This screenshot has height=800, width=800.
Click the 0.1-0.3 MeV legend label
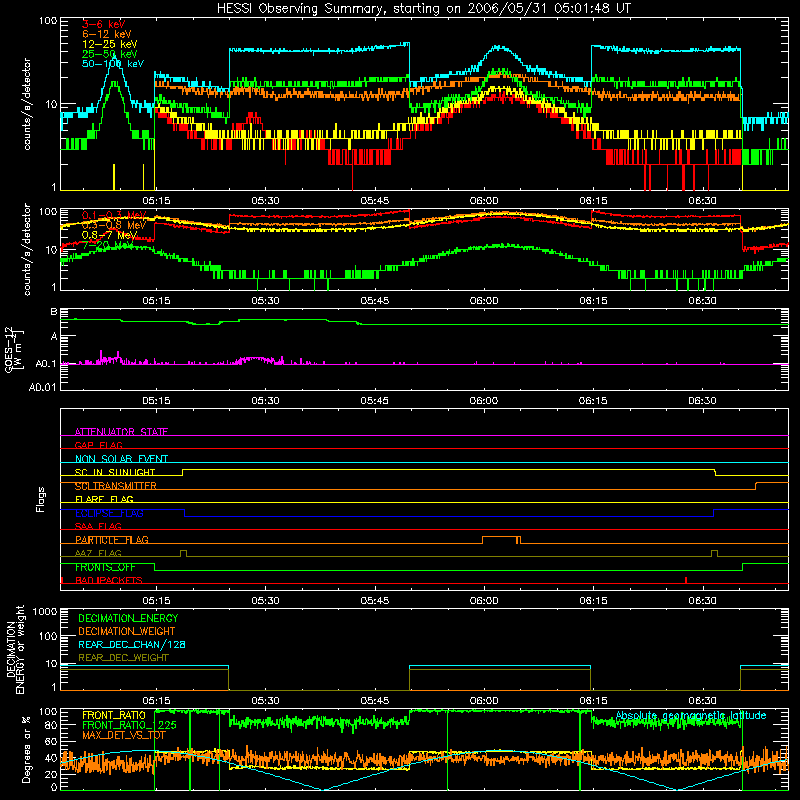(114, 215)
